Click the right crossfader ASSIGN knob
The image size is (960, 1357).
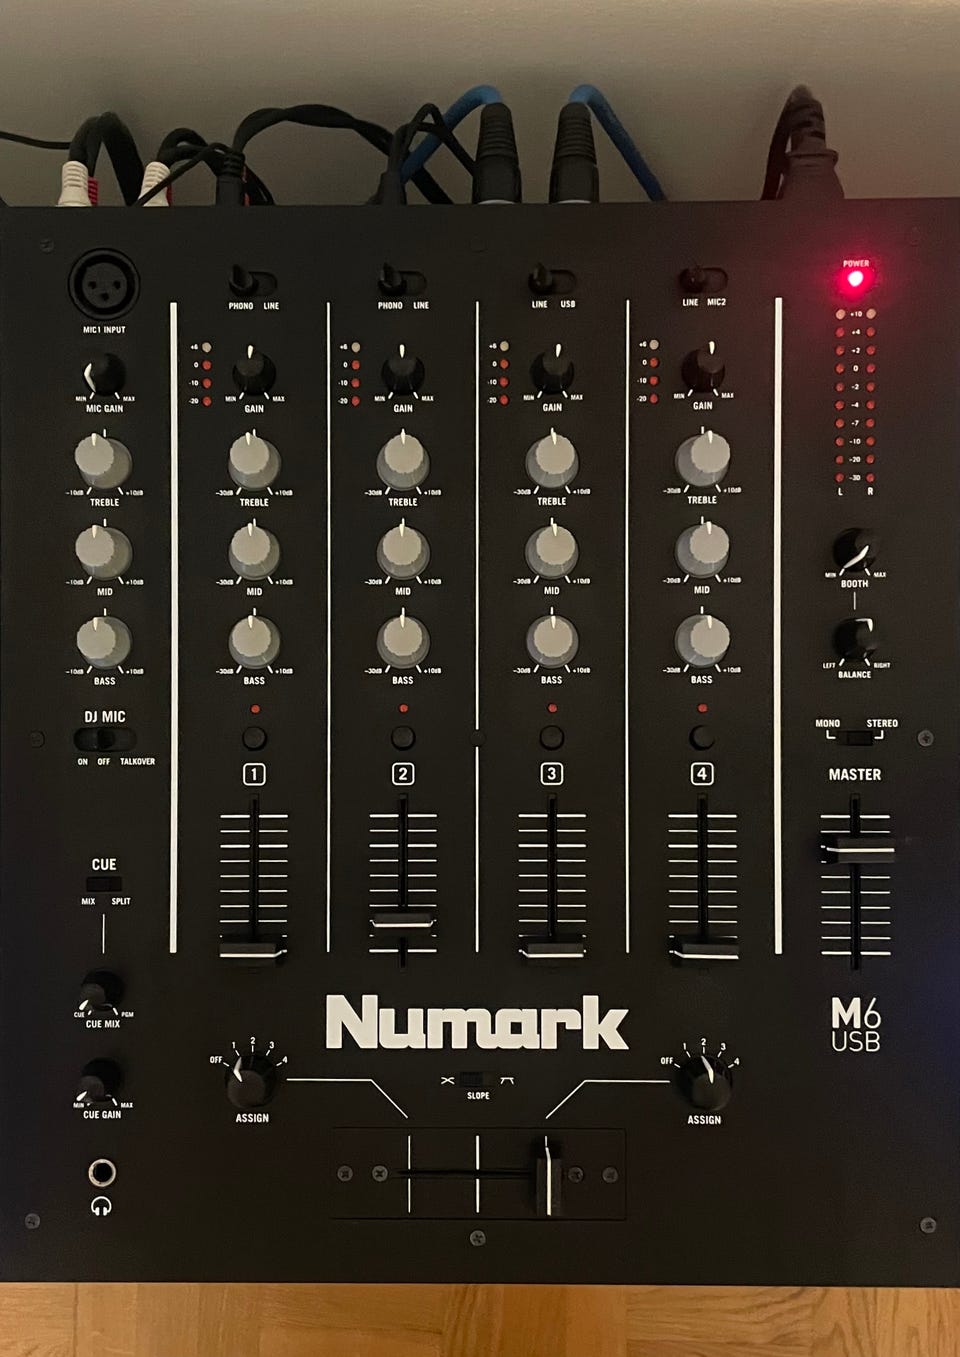(704, 1081)
